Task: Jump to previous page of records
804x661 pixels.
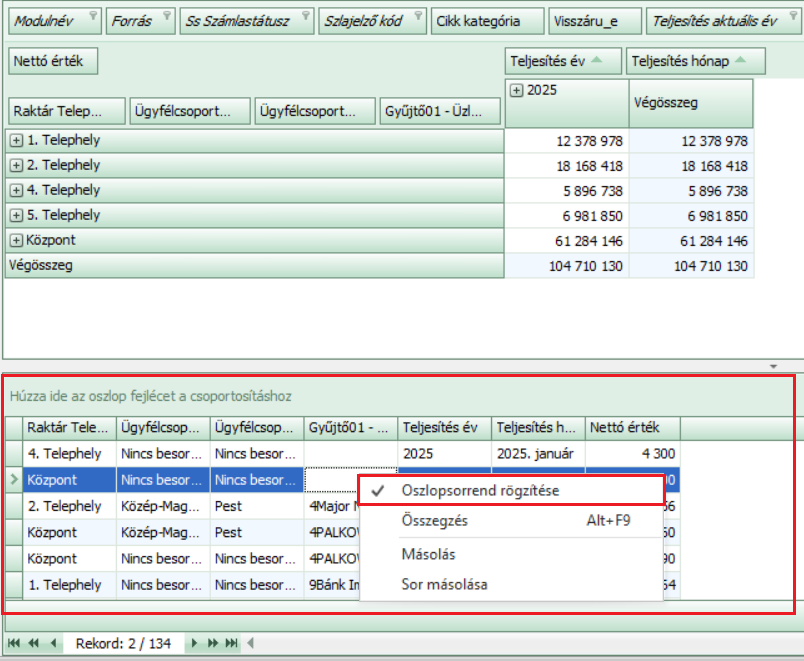Action: click(33, 643)
